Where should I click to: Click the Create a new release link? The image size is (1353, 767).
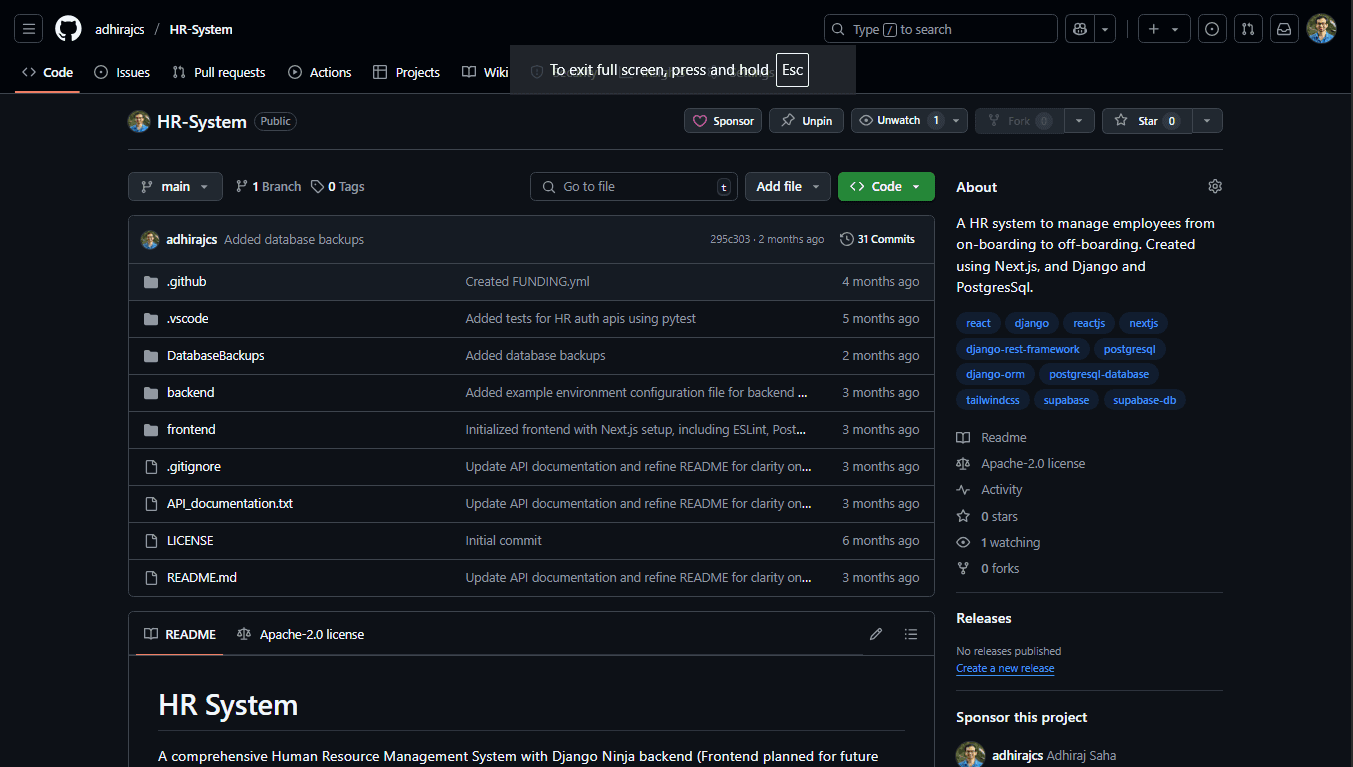click(x=1005, y=668)
